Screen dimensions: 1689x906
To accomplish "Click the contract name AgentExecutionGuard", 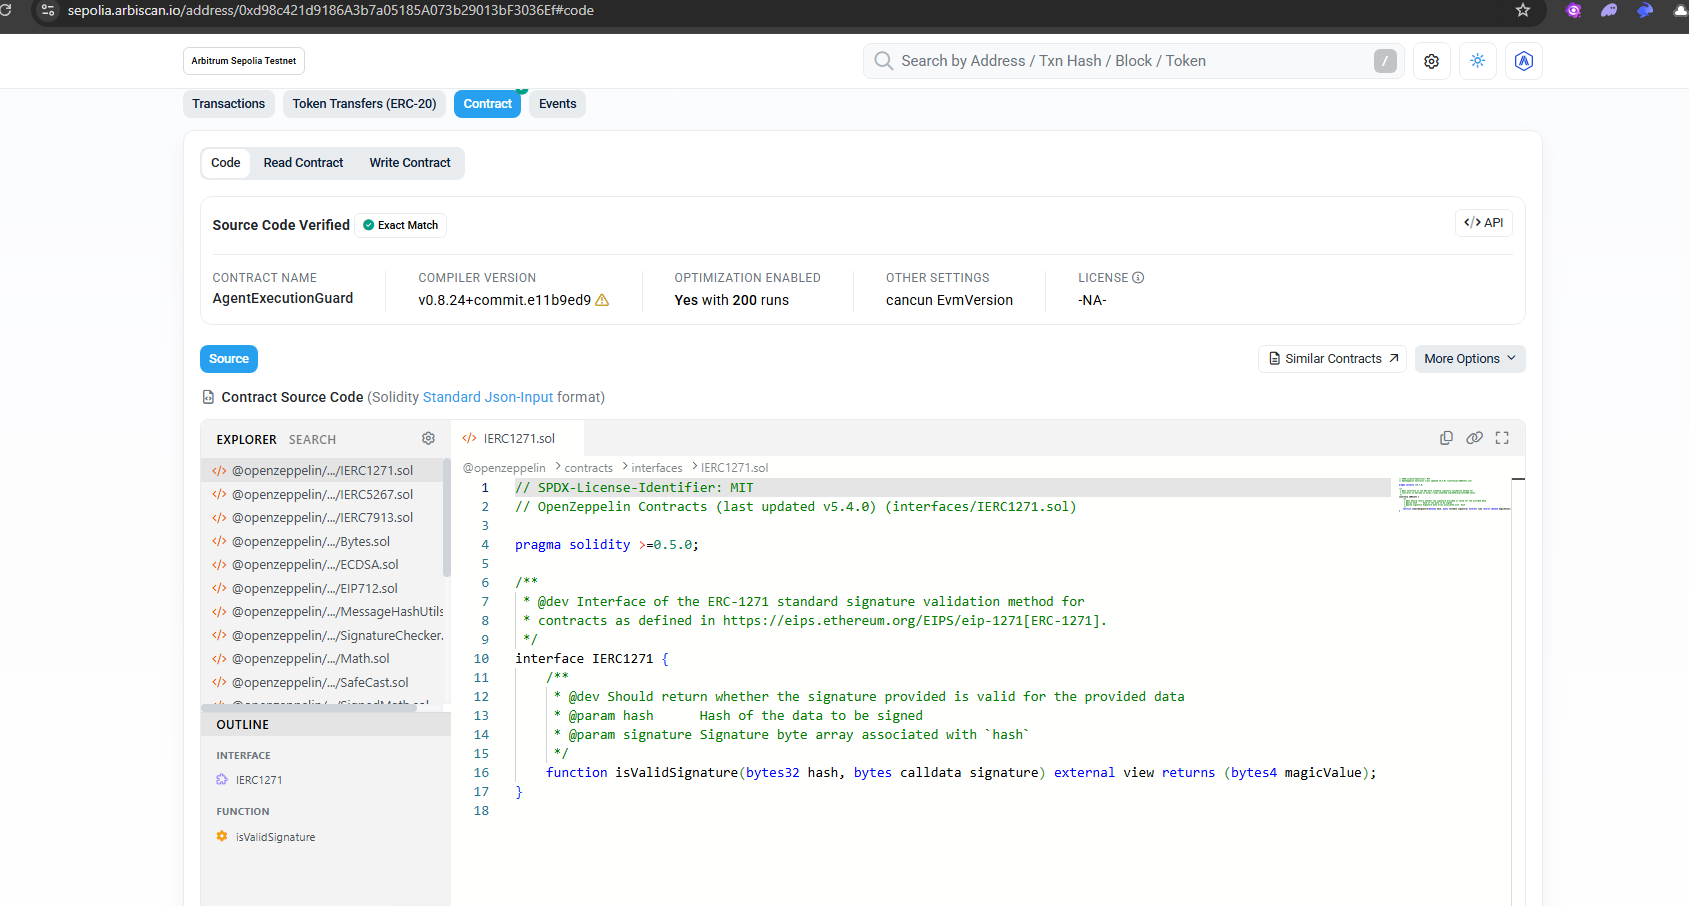I will tap(283, 298).
